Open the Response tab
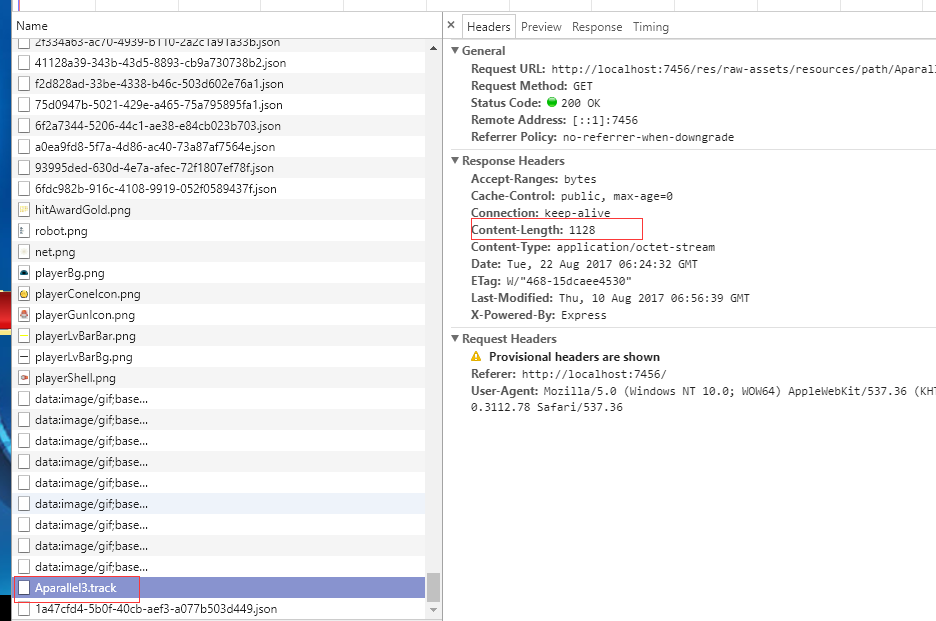The height and width of the screenshot is (621, 936). click(x=597, y=27)
